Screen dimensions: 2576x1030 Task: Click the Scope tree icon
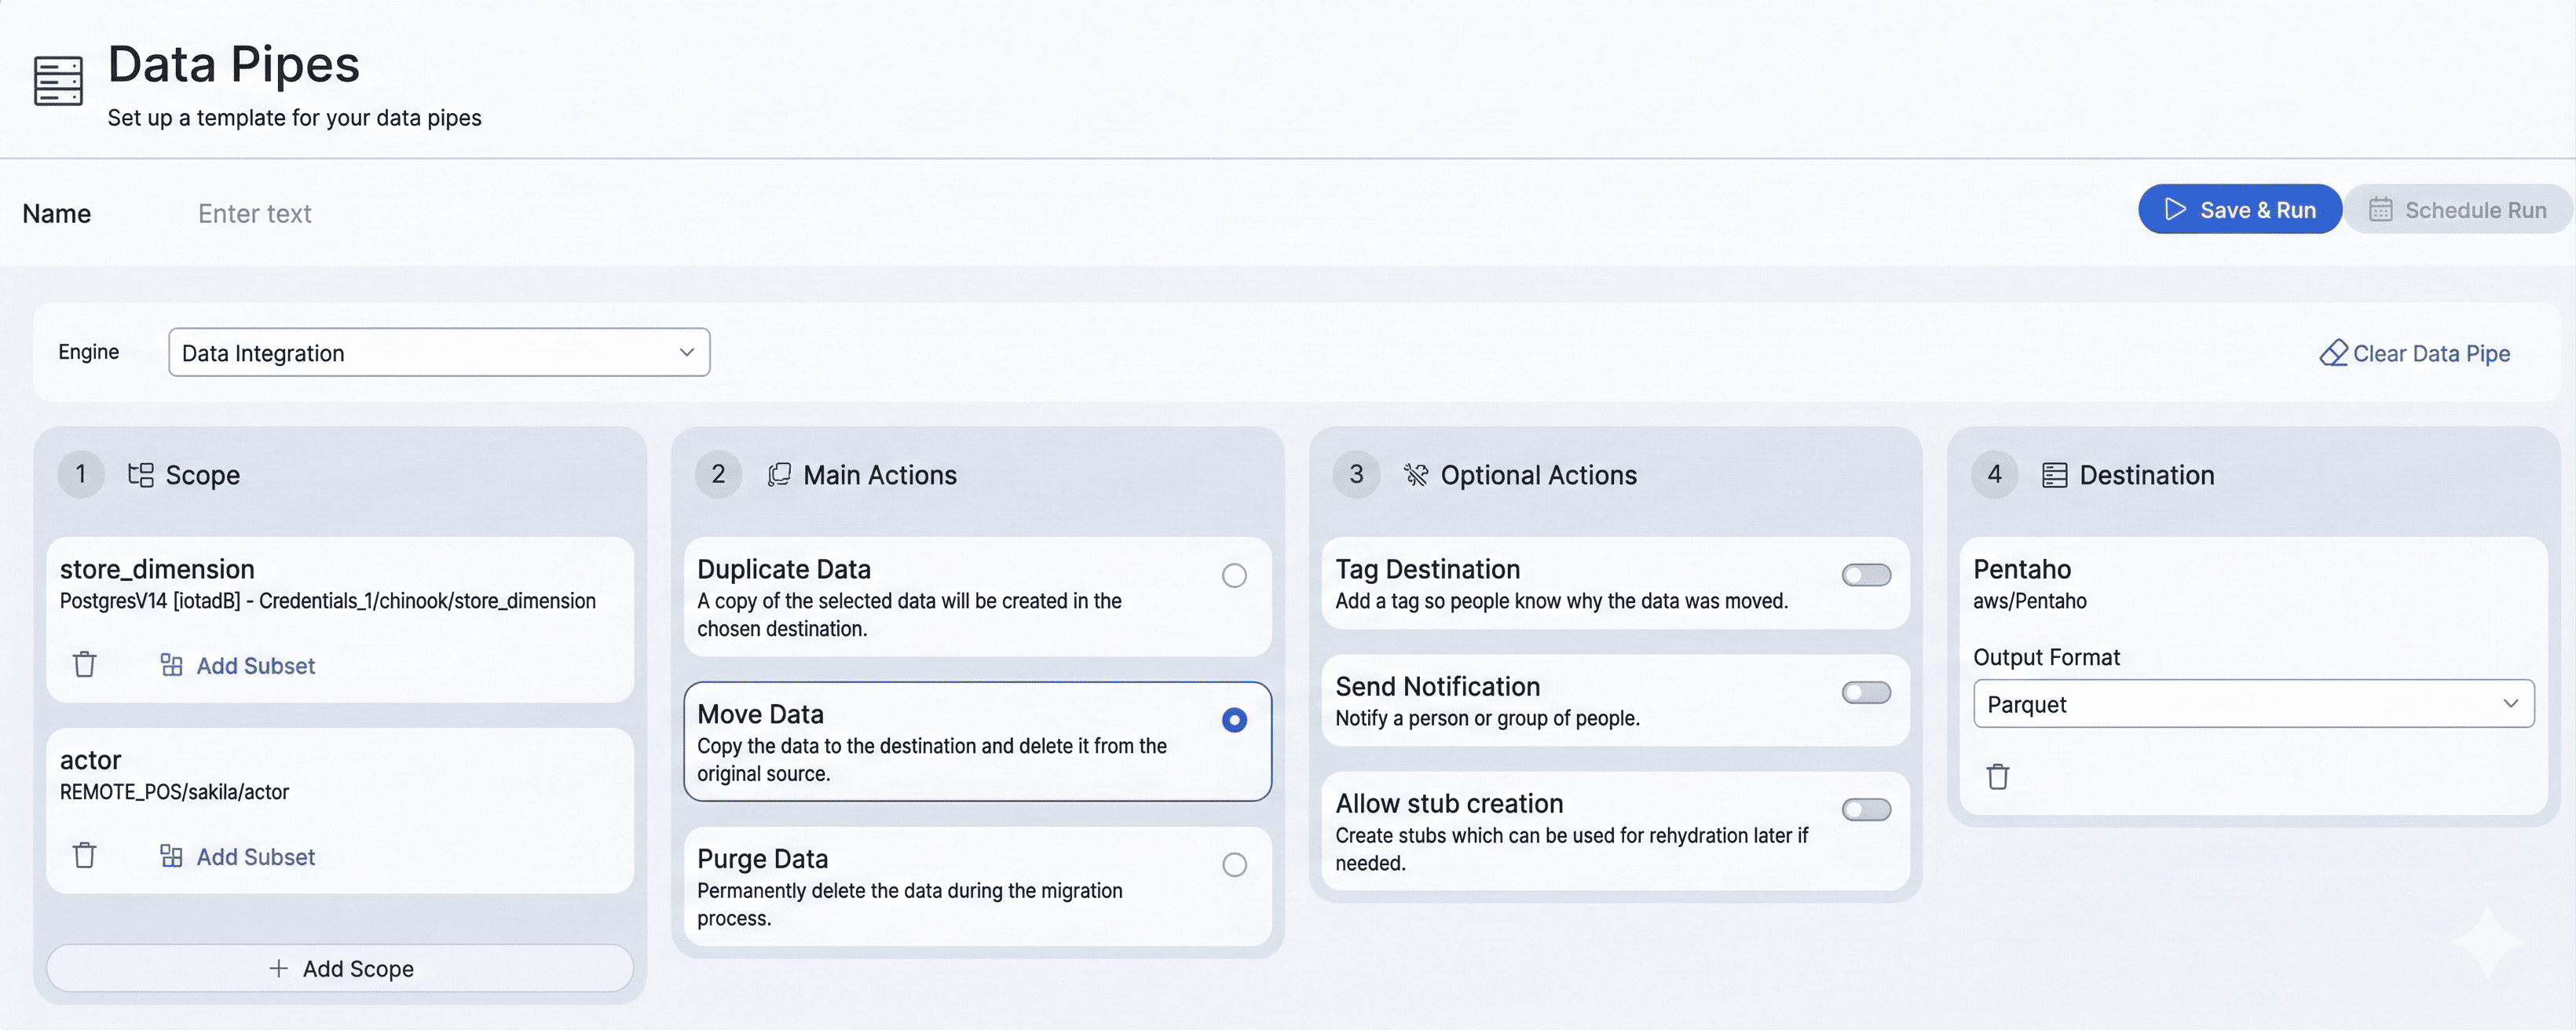[141, 475]
